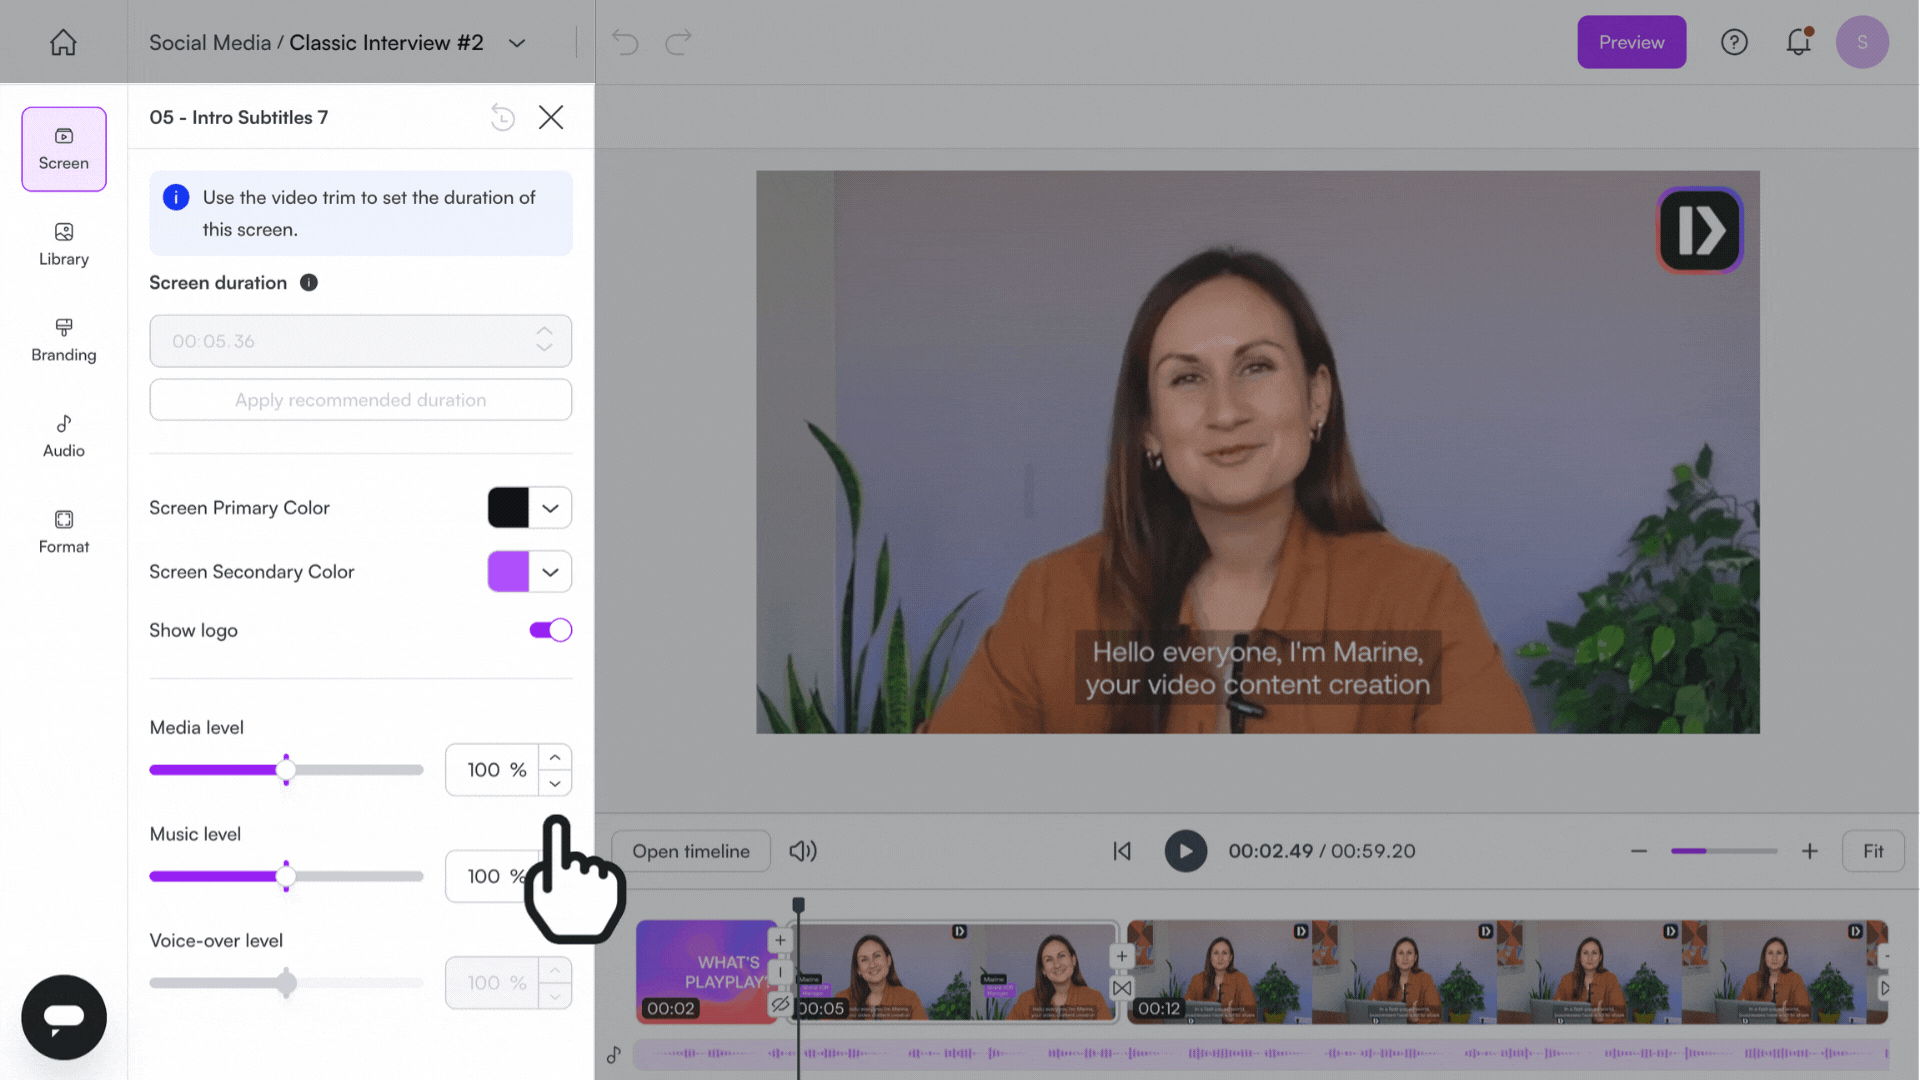The image size is (1920, 1080).
Task: Click the reset history icon beside screen title
Action: click(x=502, y=117)
